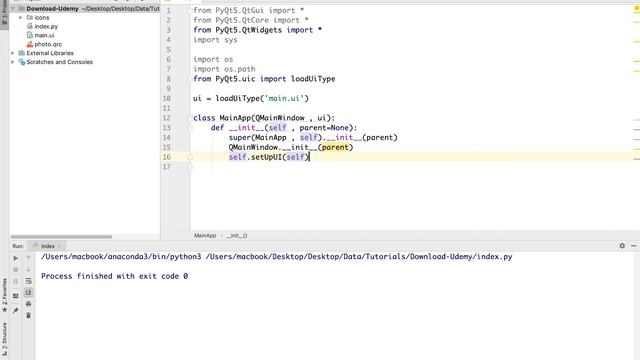Click the 'super(MainApp , self)' code line

point(313,138)
